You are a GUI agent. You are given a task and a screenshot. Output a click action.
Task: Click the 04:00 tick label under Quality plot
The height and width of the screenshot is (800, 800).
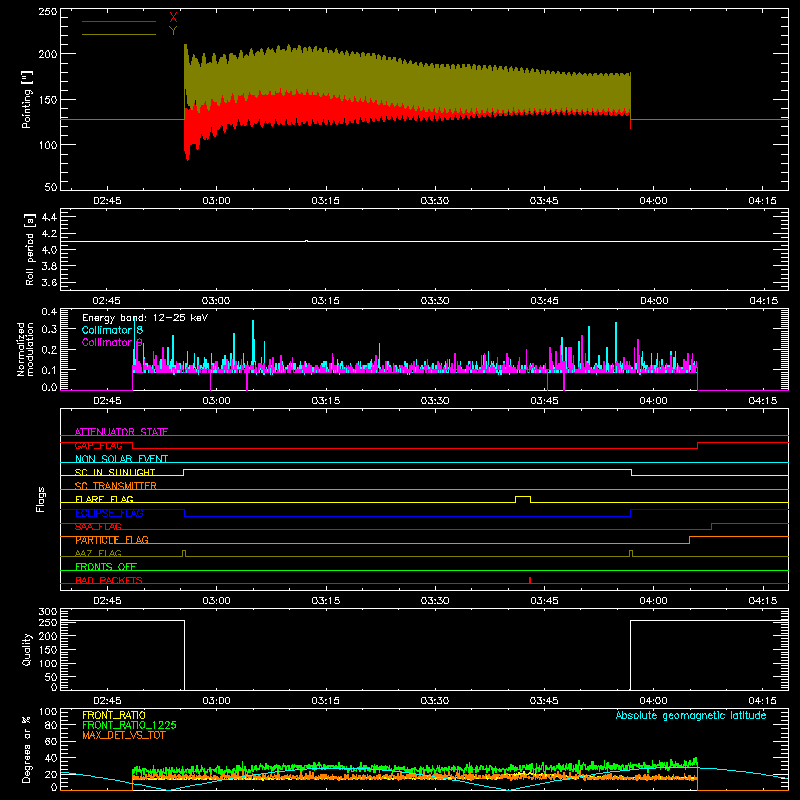coord(654,701)
